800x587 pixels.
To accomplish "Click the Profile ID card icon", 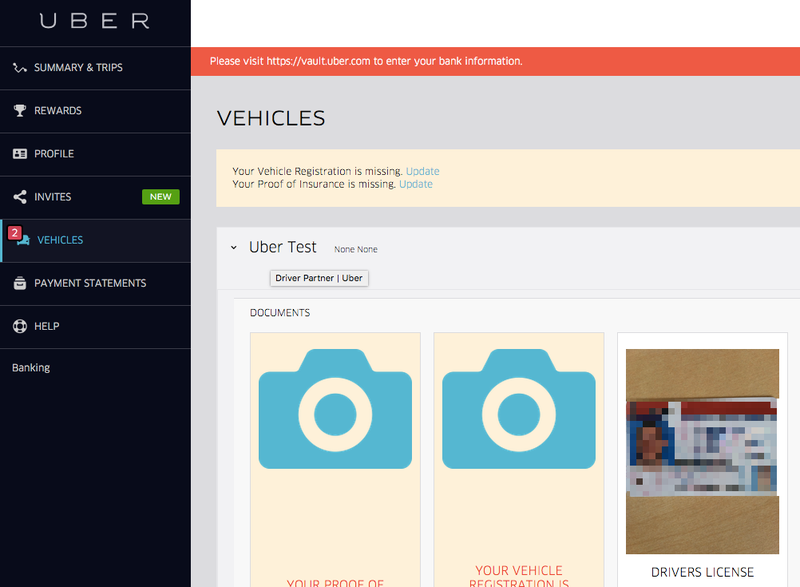I will 20,154.
